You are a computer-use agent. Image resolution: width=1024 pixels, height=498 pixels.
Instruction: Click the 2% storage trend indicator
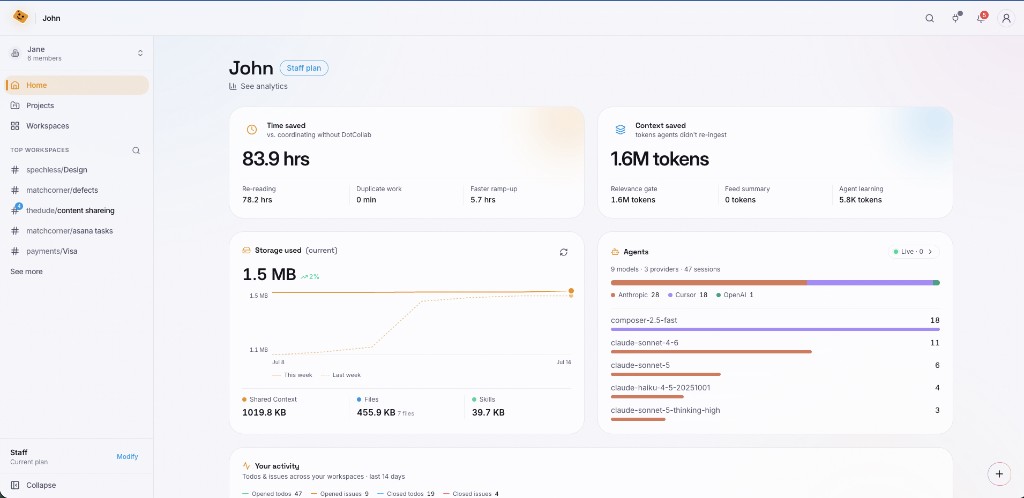[310, 277]
